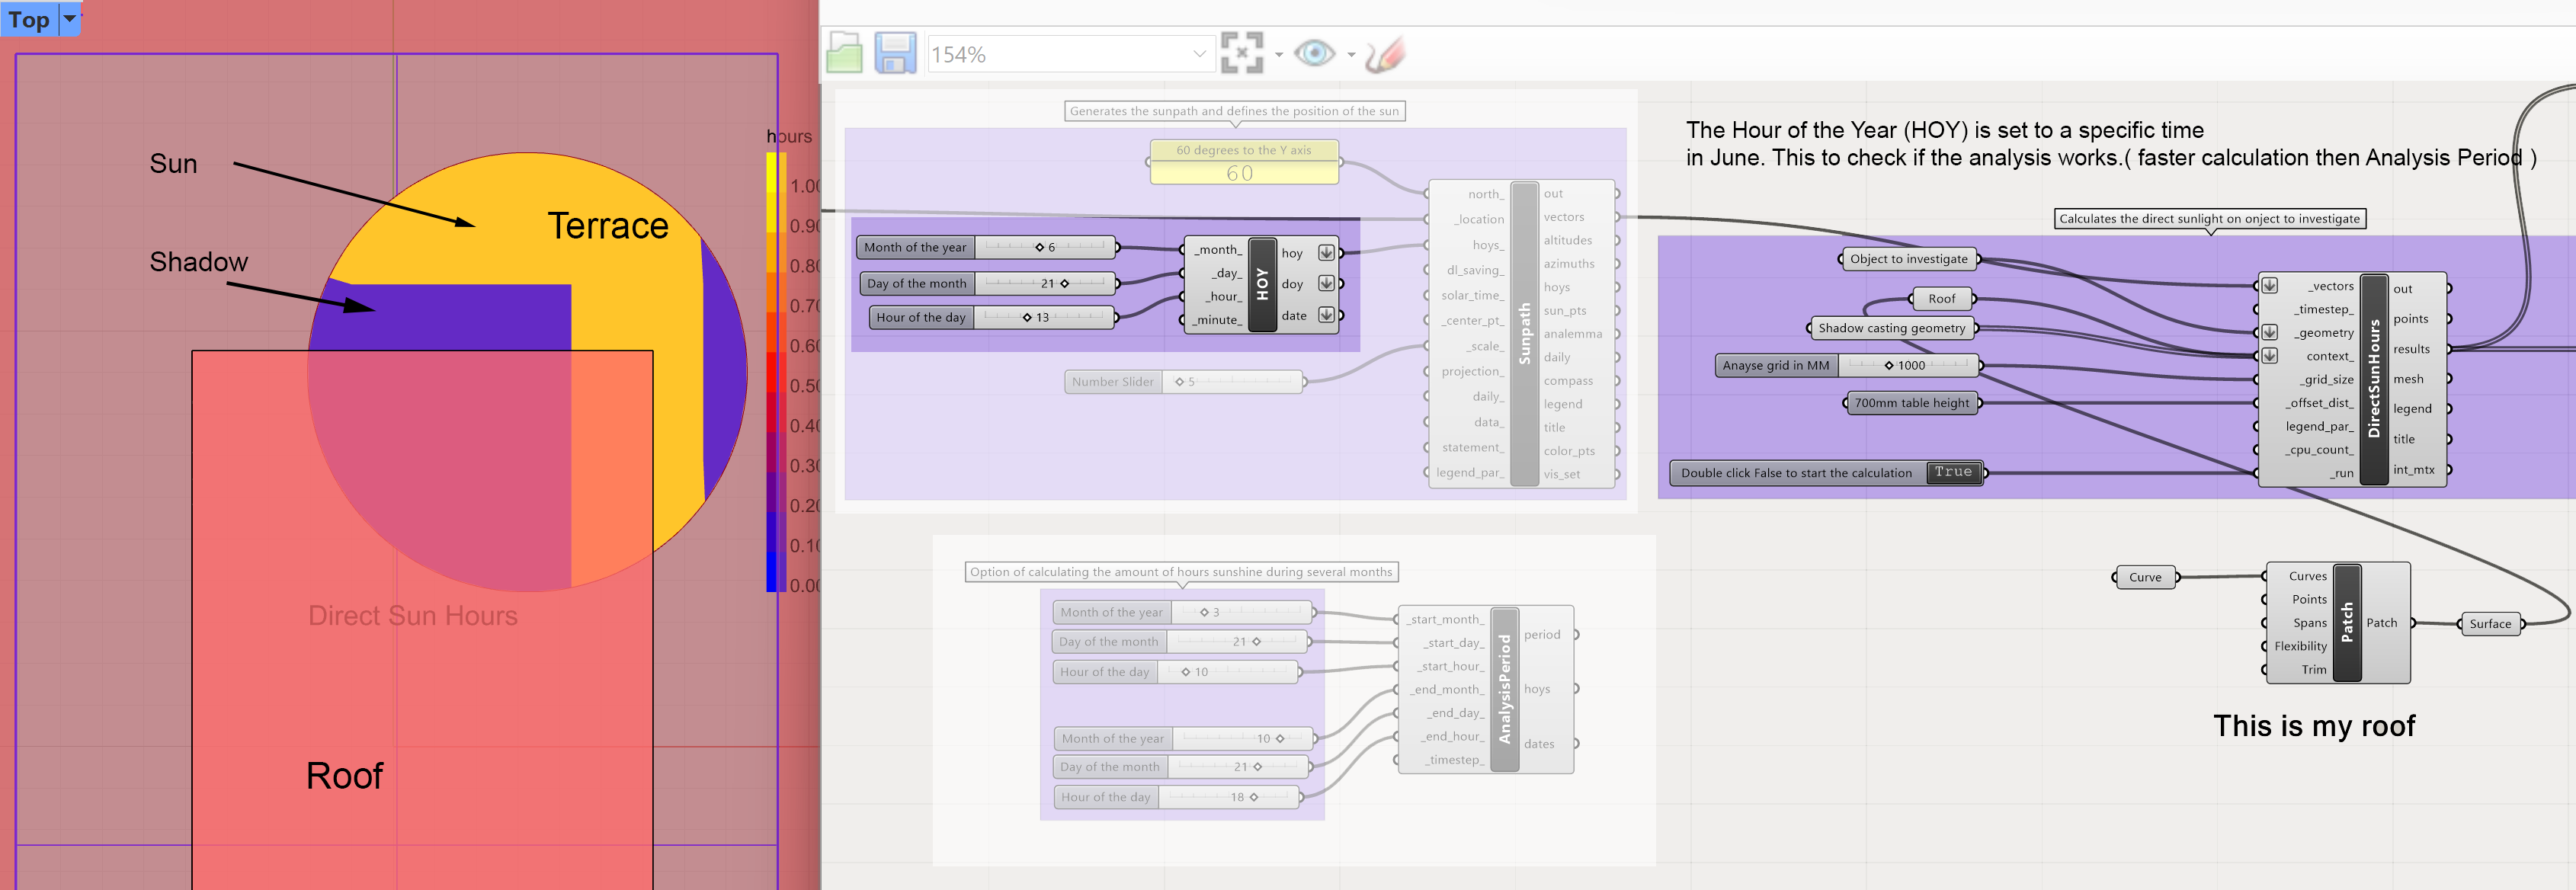Click the context input arrow toggle
This screenshot has height=890, width=2576.
point(2270,356)
